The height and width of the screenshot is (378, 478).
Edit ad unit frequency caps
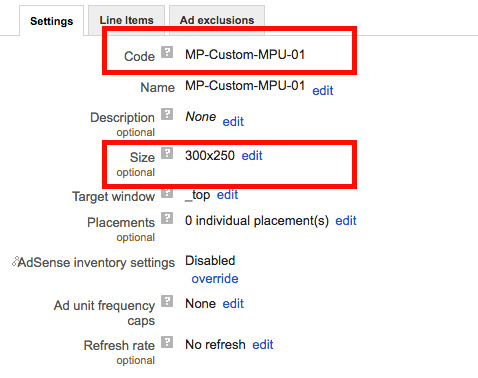coord(233,304)
